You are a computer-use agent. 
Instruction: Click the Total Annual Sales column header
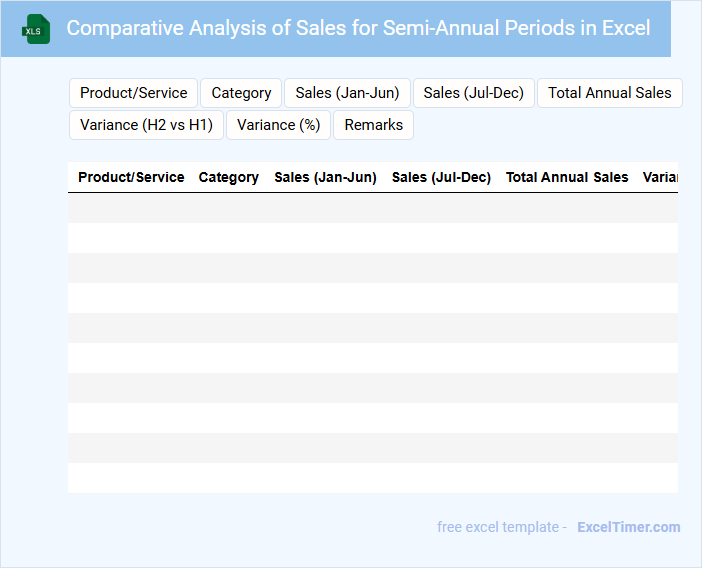click(x=567, y=177)
